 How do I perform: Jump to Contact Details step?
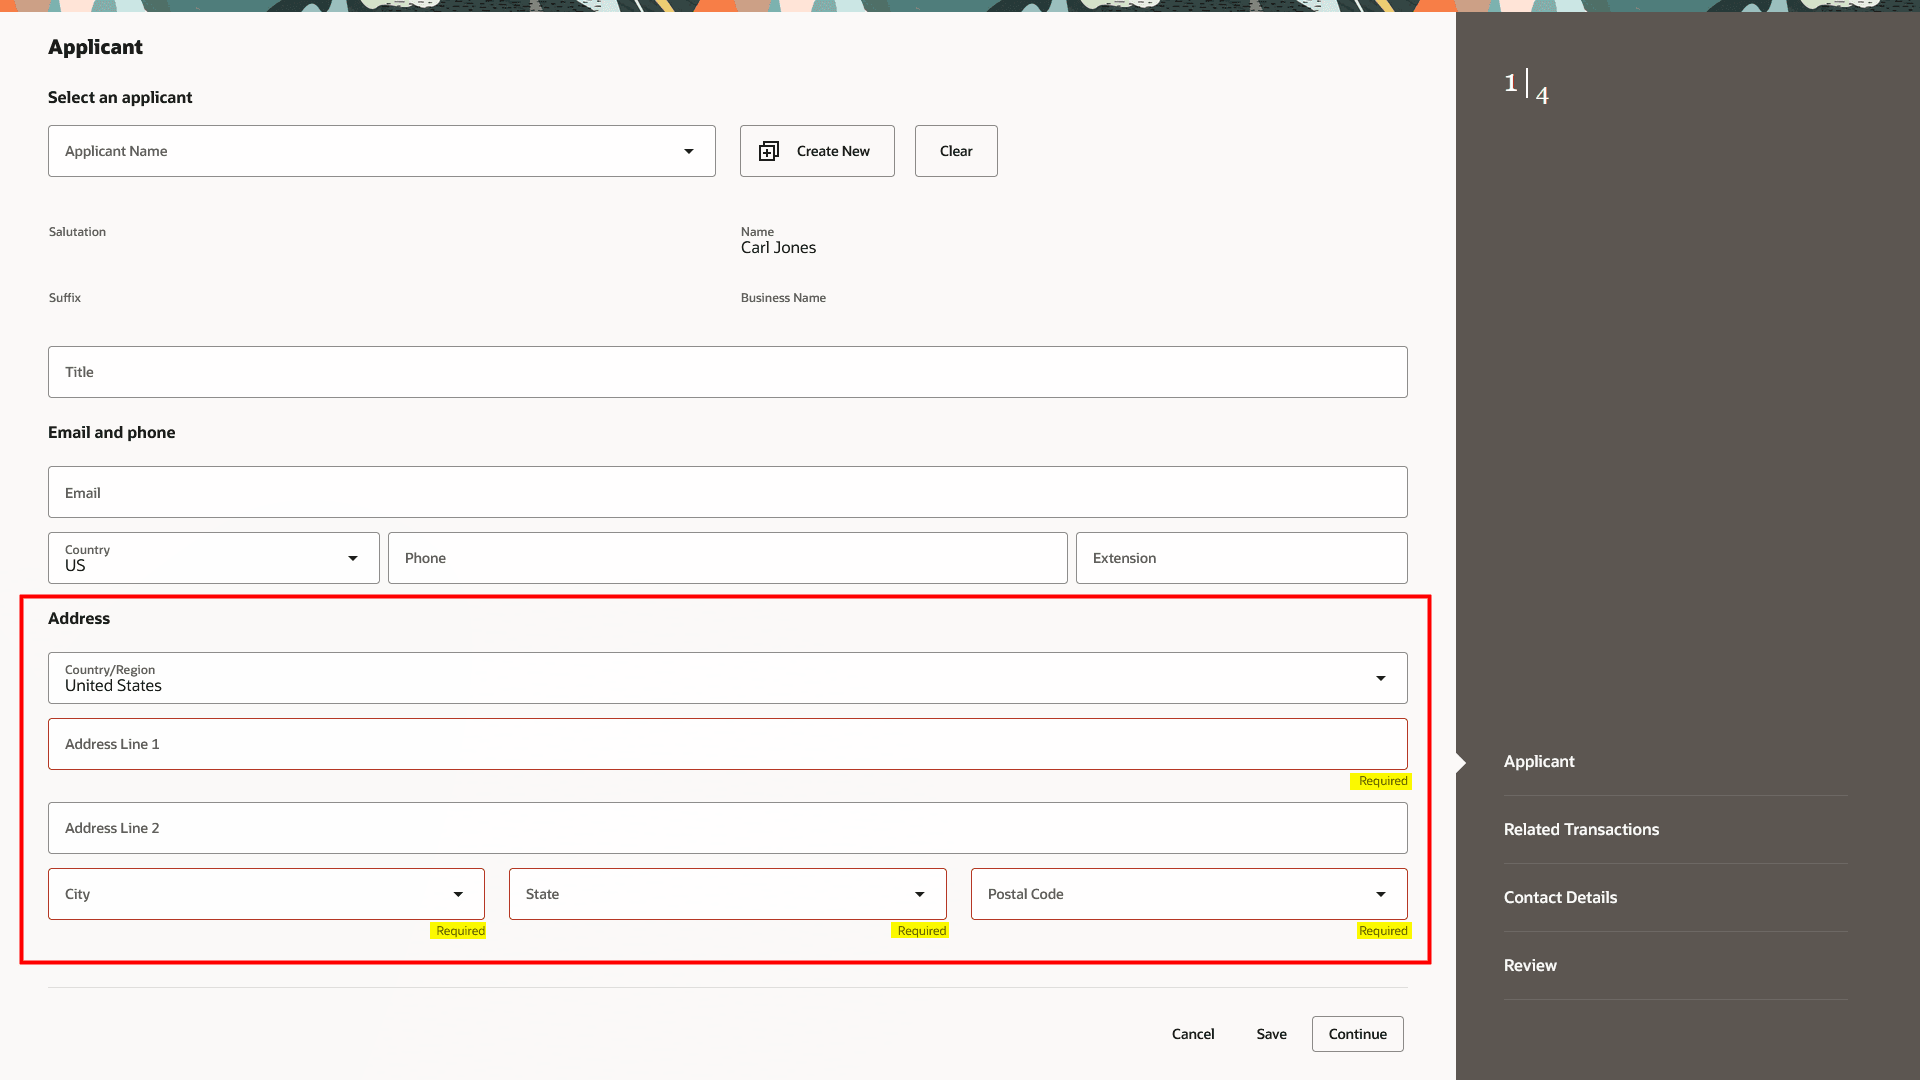point(1560,897)
